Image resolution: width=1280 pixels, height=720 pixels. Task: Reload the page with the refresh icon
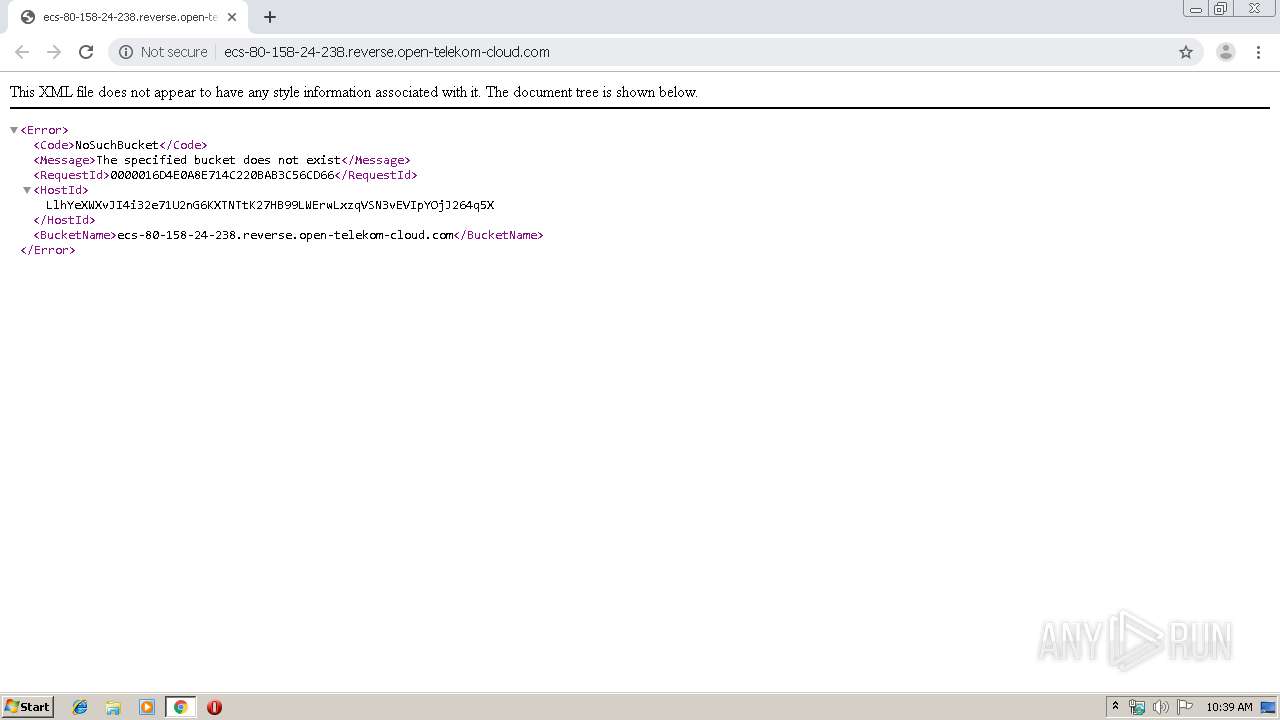(x=86, y=52)
